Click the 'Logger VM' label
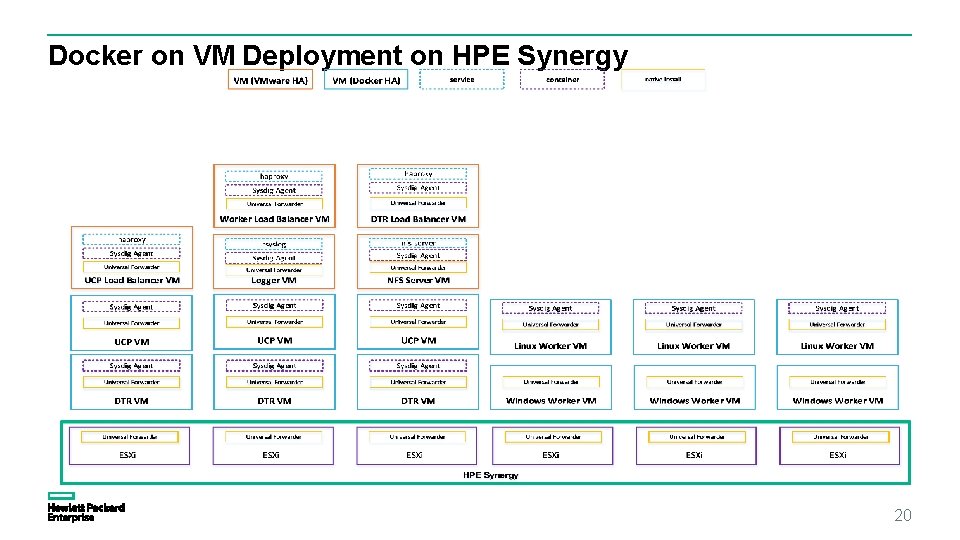This screenshot has height=540, width=960. point(274,280)
